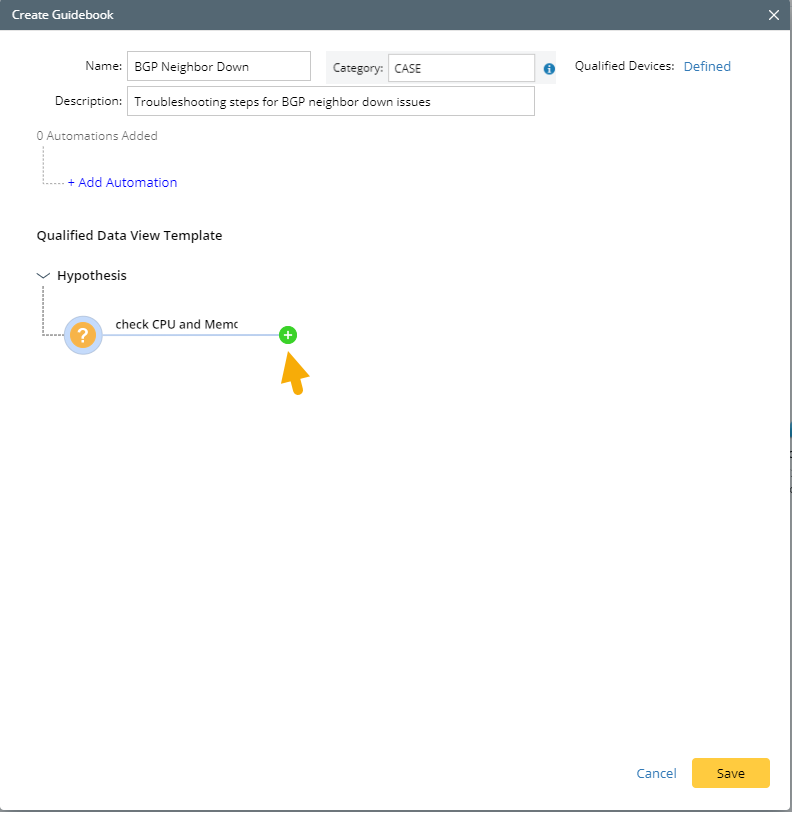Close the Create Guidebook dialog

[x=773, y=15]
